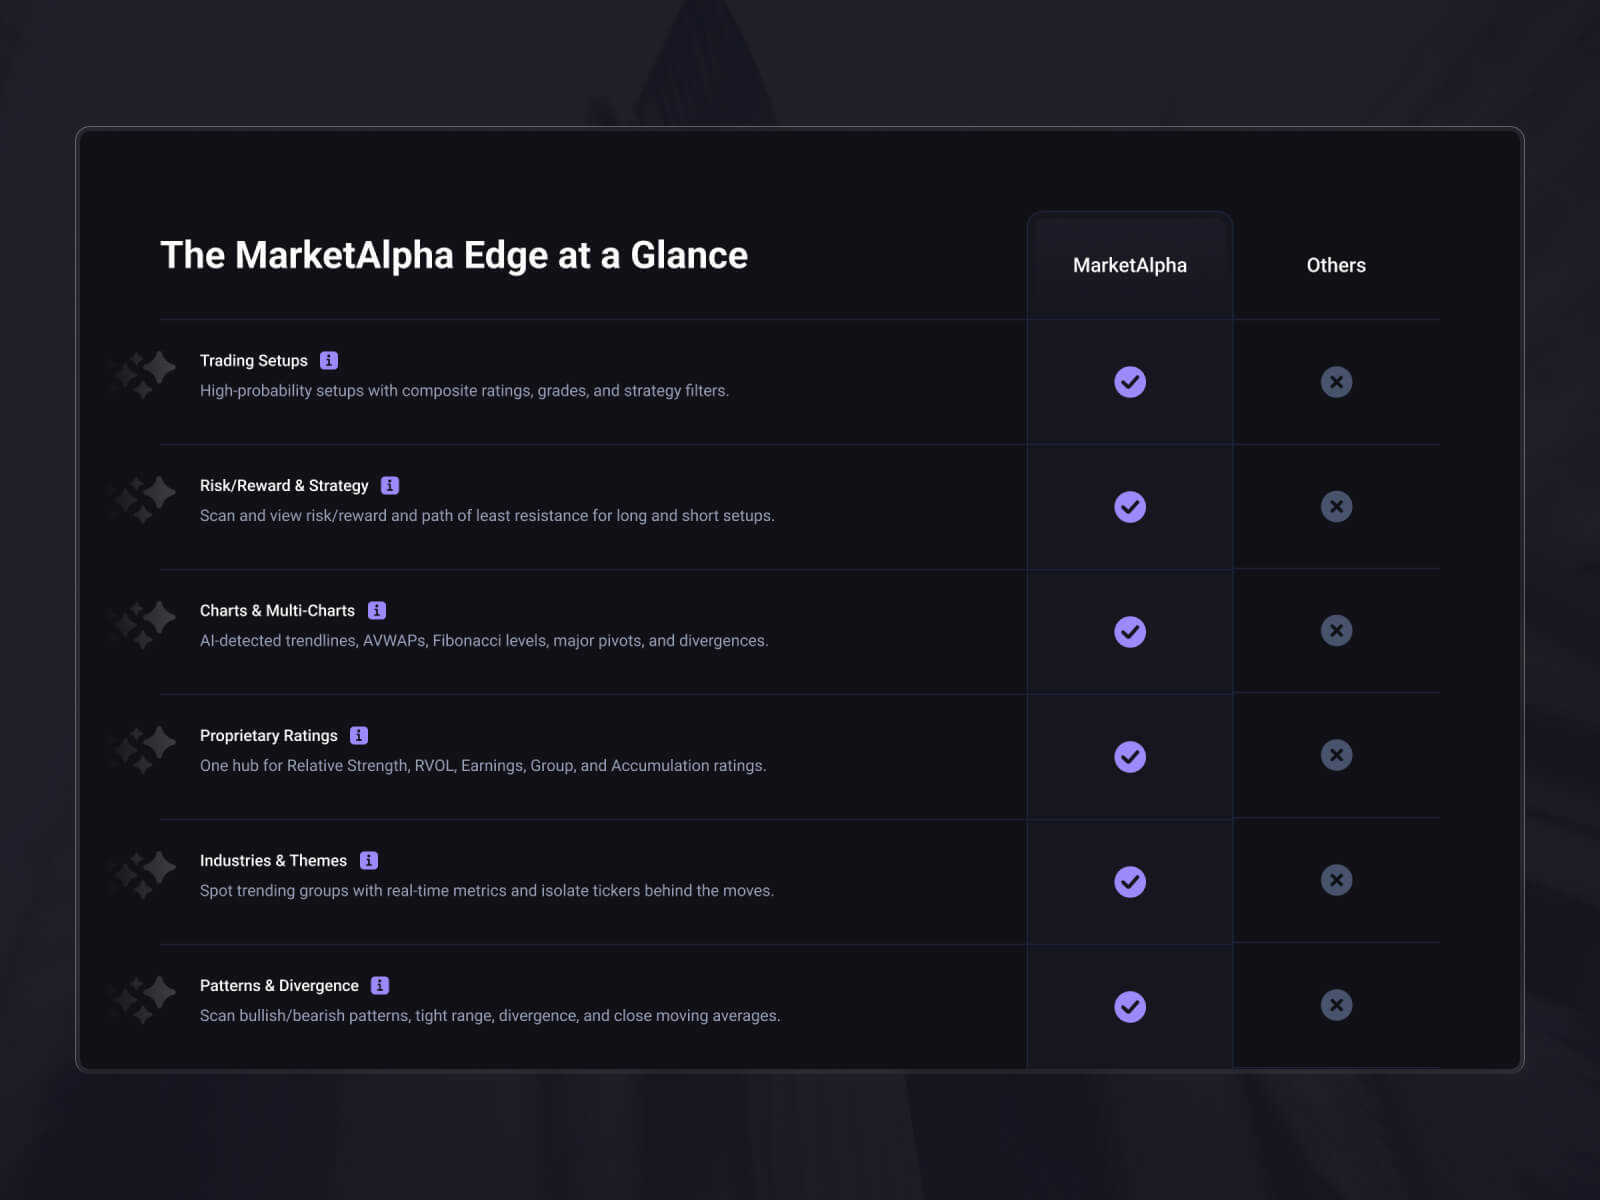1600x1200 pixels.
Task: Click MarketAlpha checkmark in Trading Setups row
Action: (x=1130, y=382)
